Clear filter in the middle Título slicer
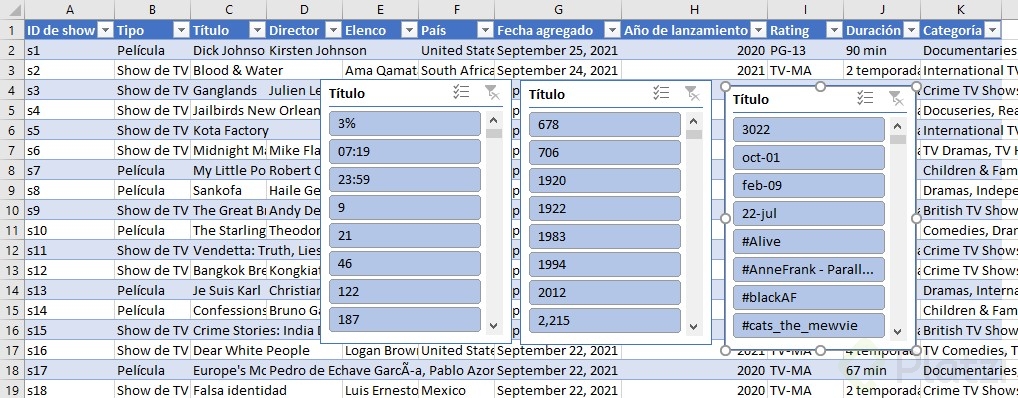 coord(693,93)
